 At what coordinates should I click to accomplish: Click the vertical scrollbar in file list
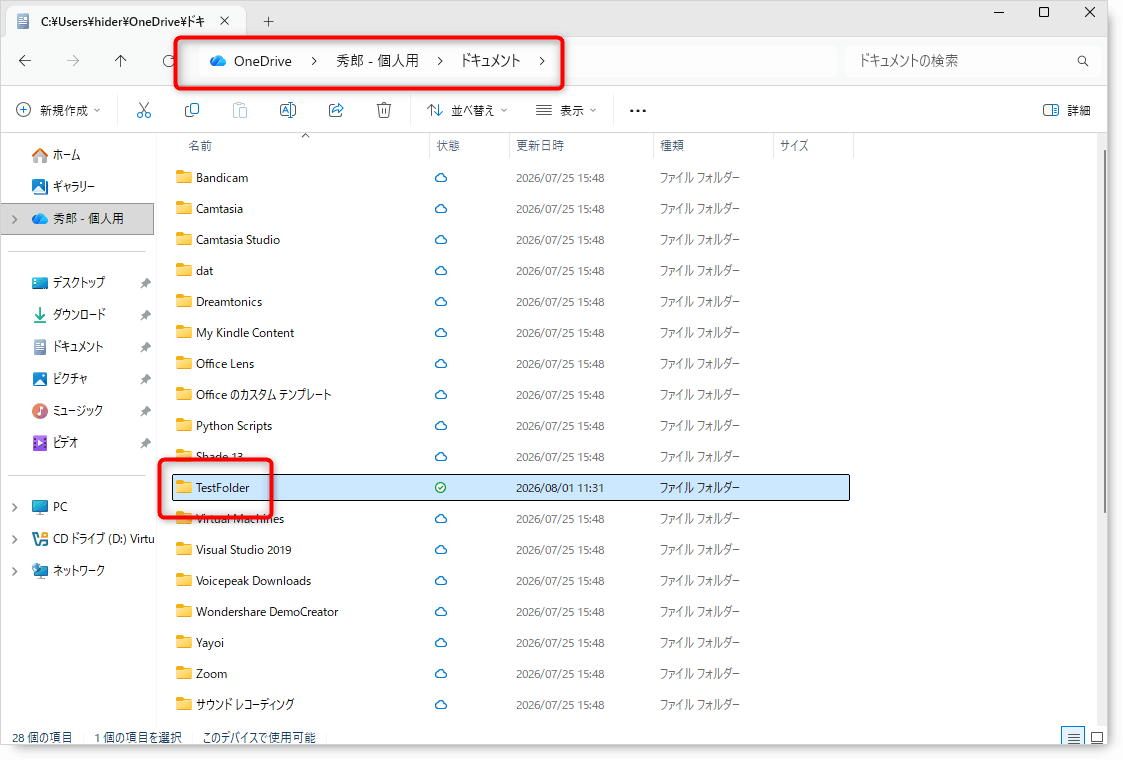tap(1104, 330)
